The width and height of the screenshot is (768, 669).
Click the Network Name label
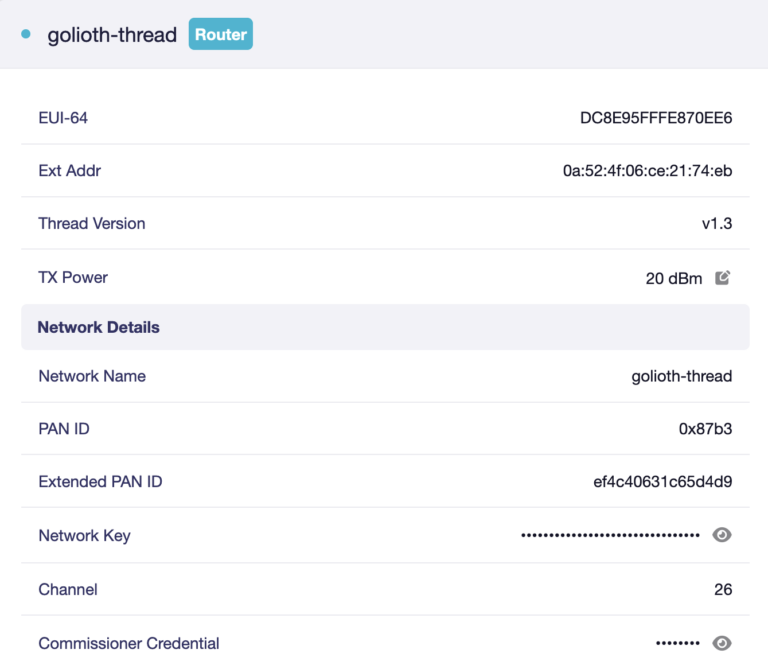point(92,376)
